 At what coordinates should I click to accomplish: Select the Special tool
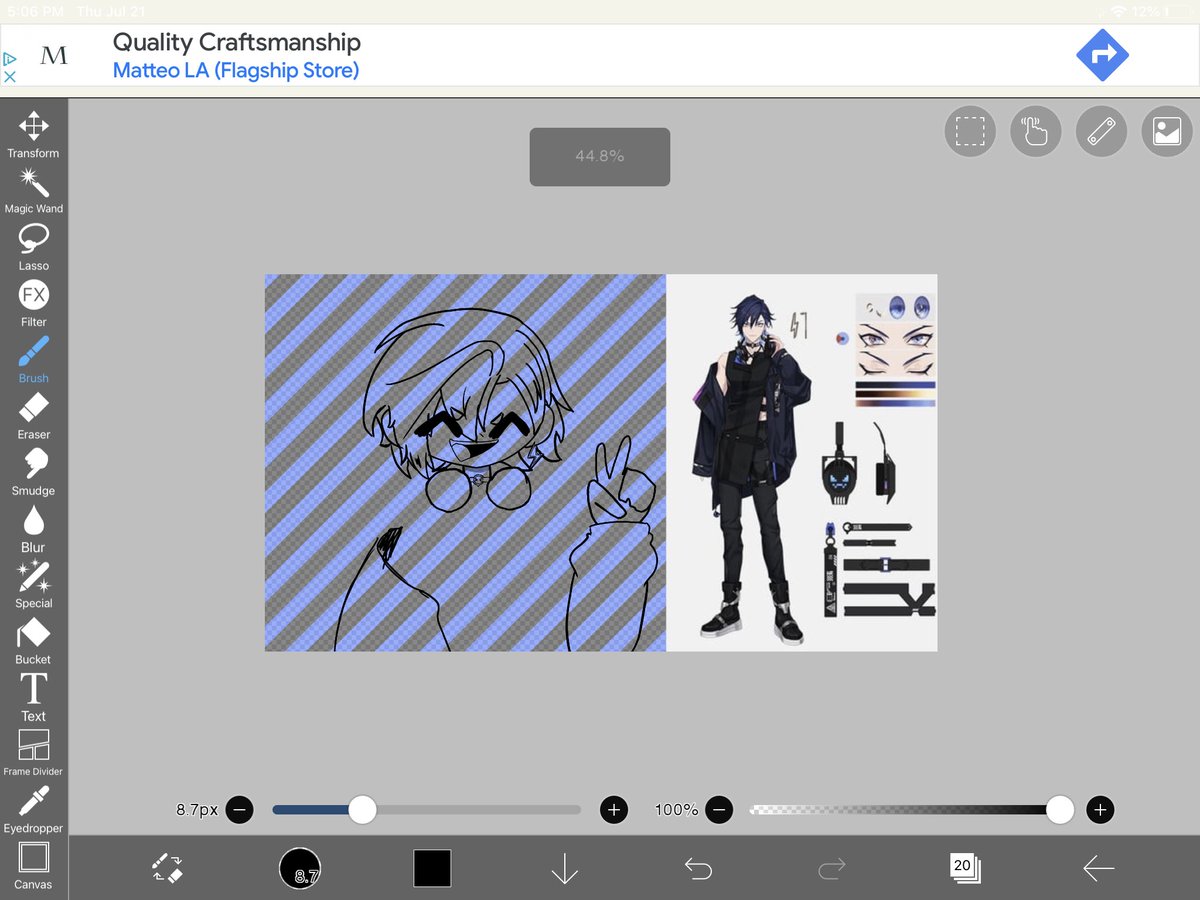coord(33,585)
